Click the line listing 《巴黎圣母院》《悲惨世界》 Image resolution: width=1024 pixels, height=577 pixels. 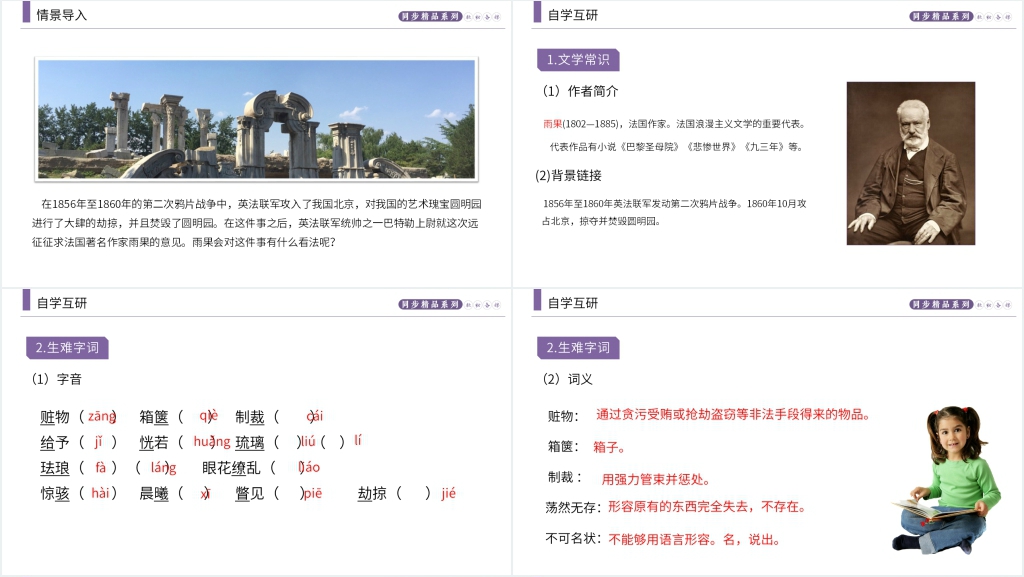coord(676,147)
